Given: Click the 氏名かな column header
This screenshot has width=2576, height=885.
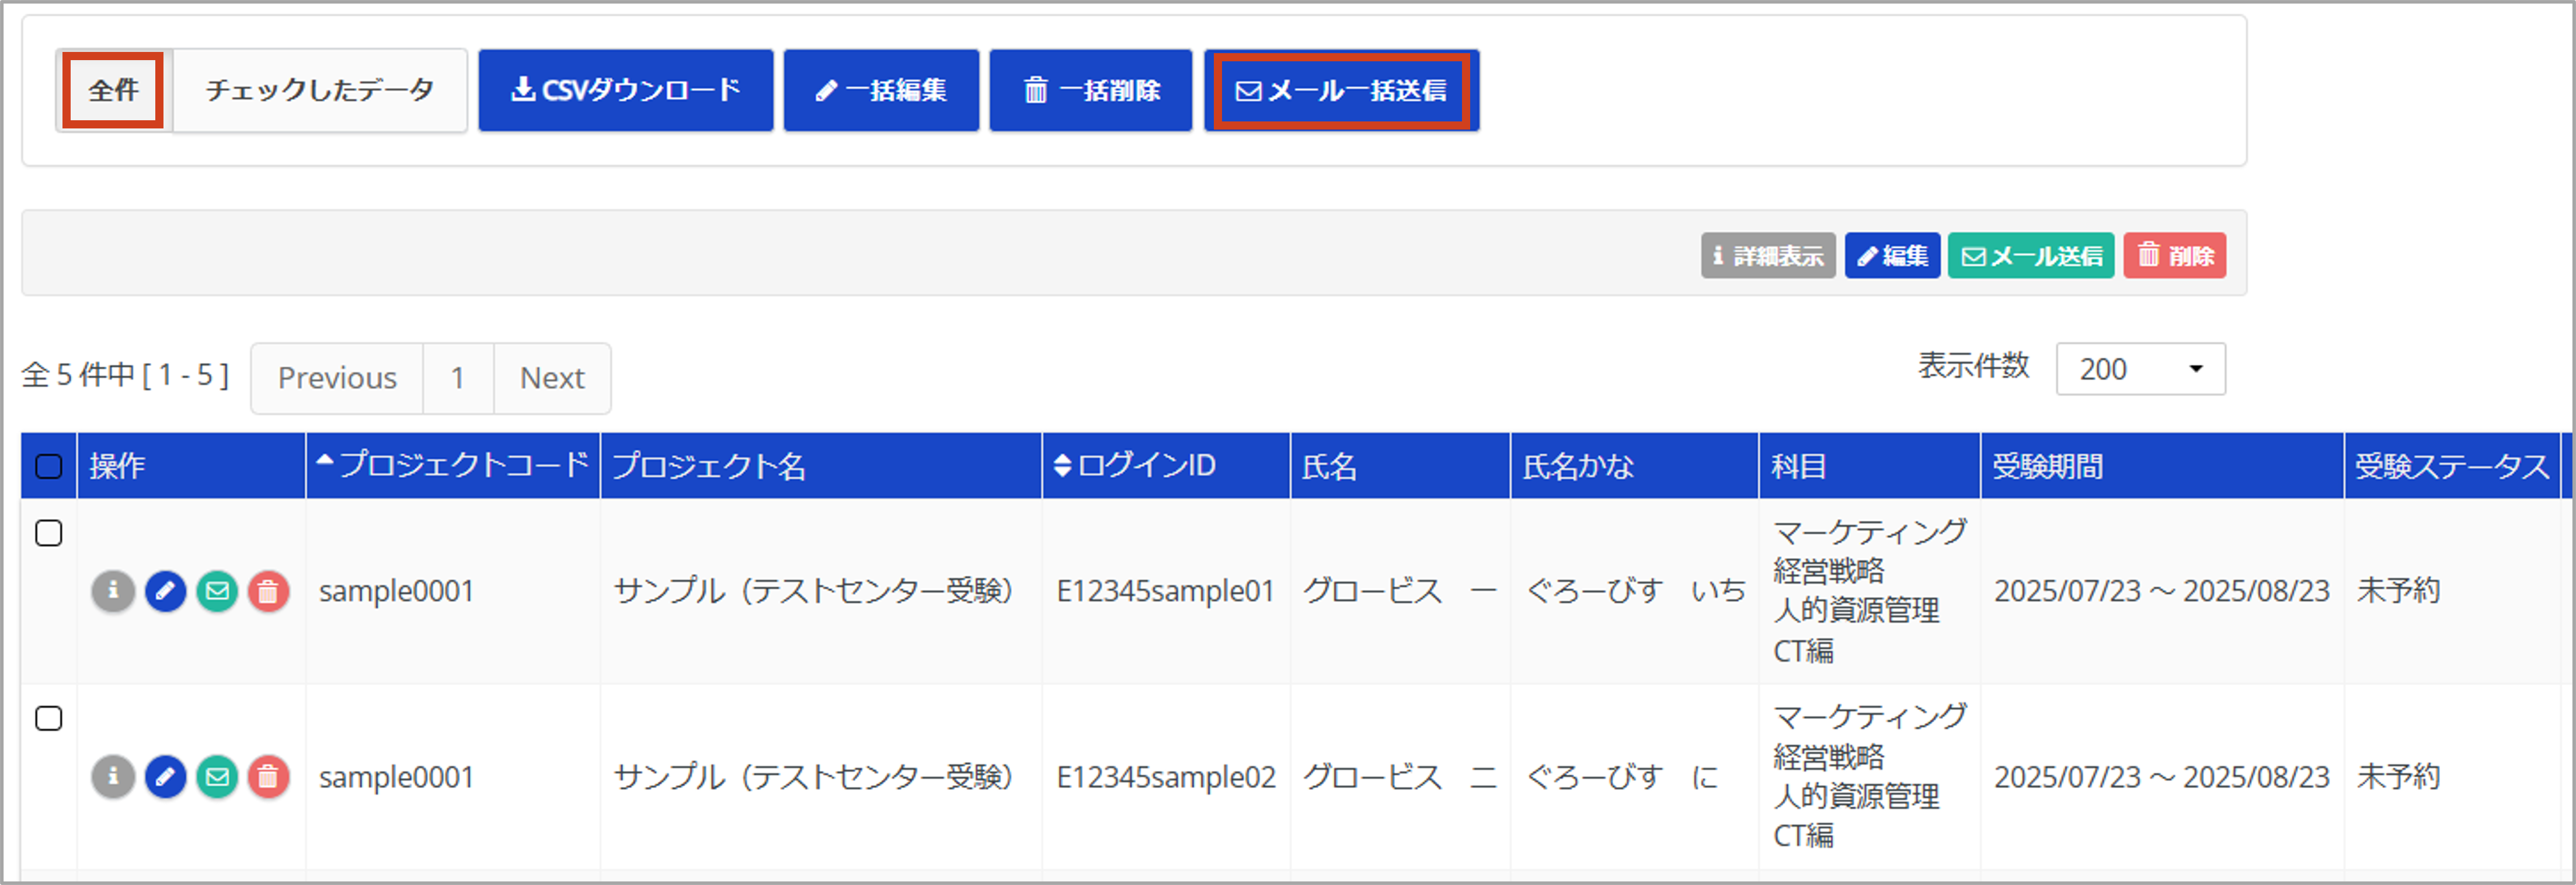Looking at the screenshot, I should click(x=1633, y=465).
